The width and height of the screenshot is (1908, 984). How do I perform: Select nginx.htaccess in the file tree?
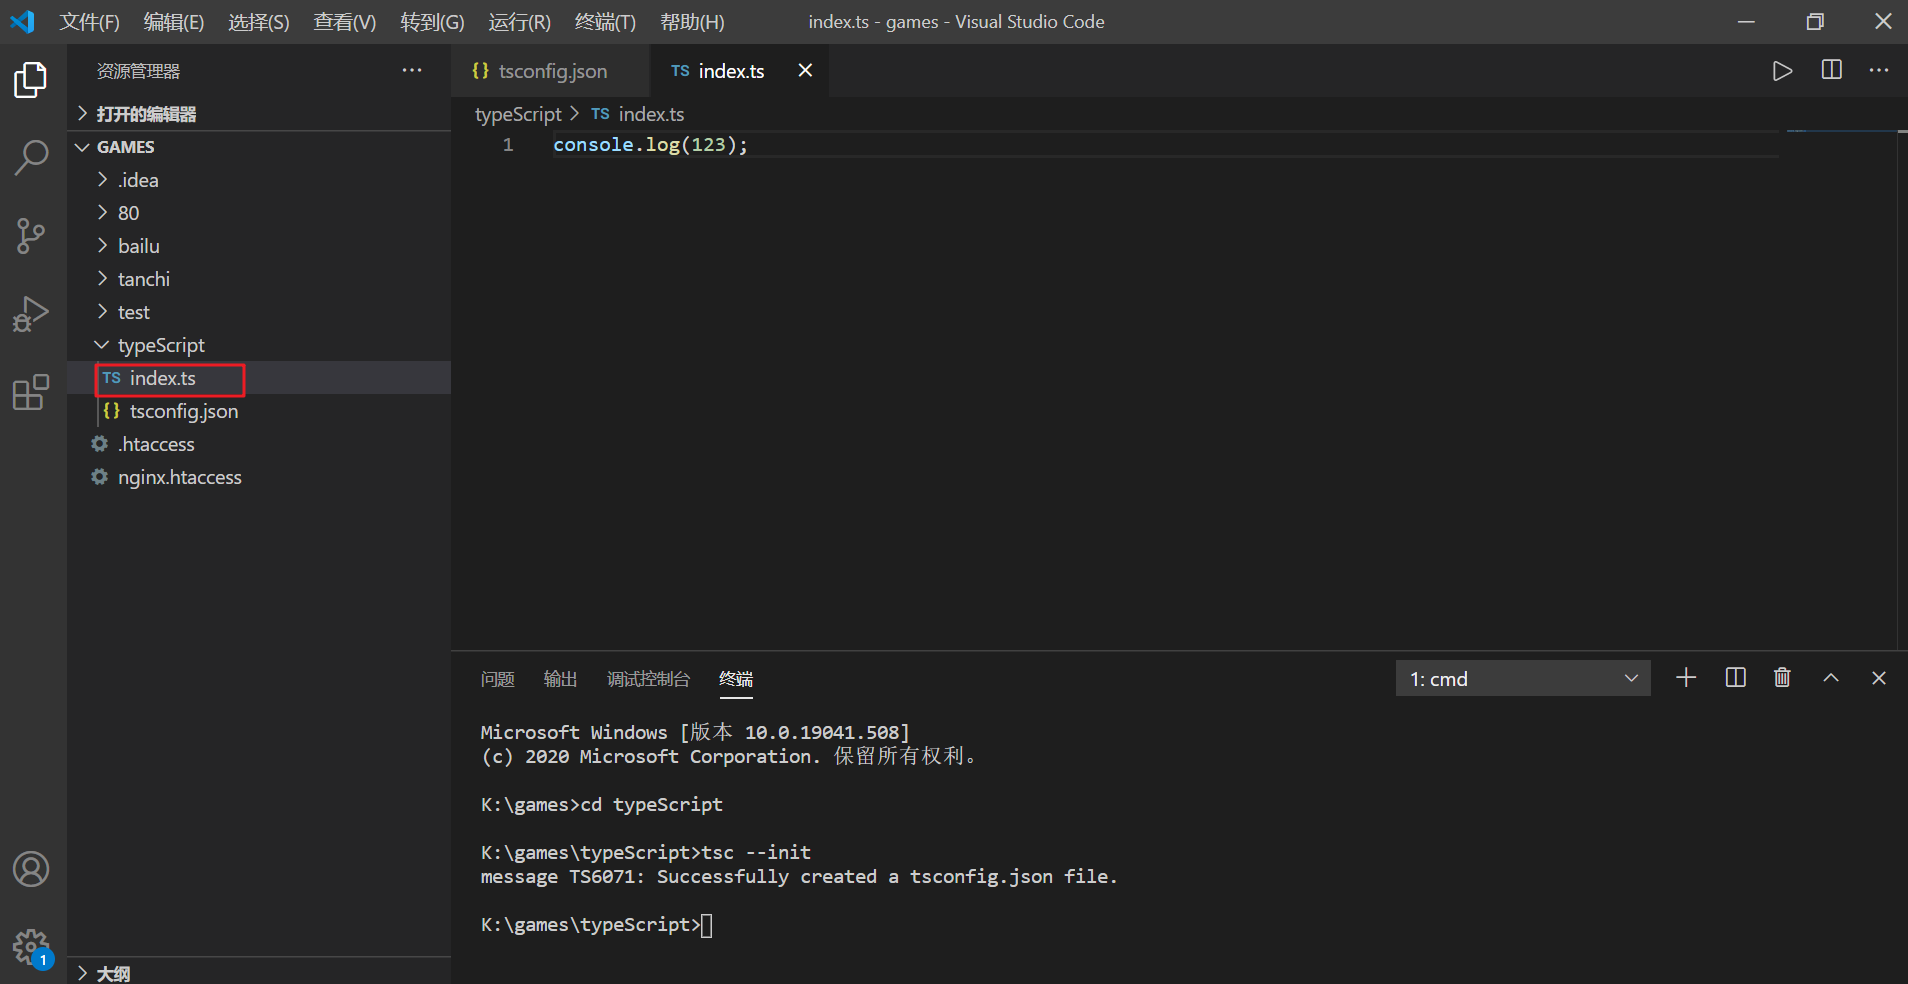click(x=180, y=477)
